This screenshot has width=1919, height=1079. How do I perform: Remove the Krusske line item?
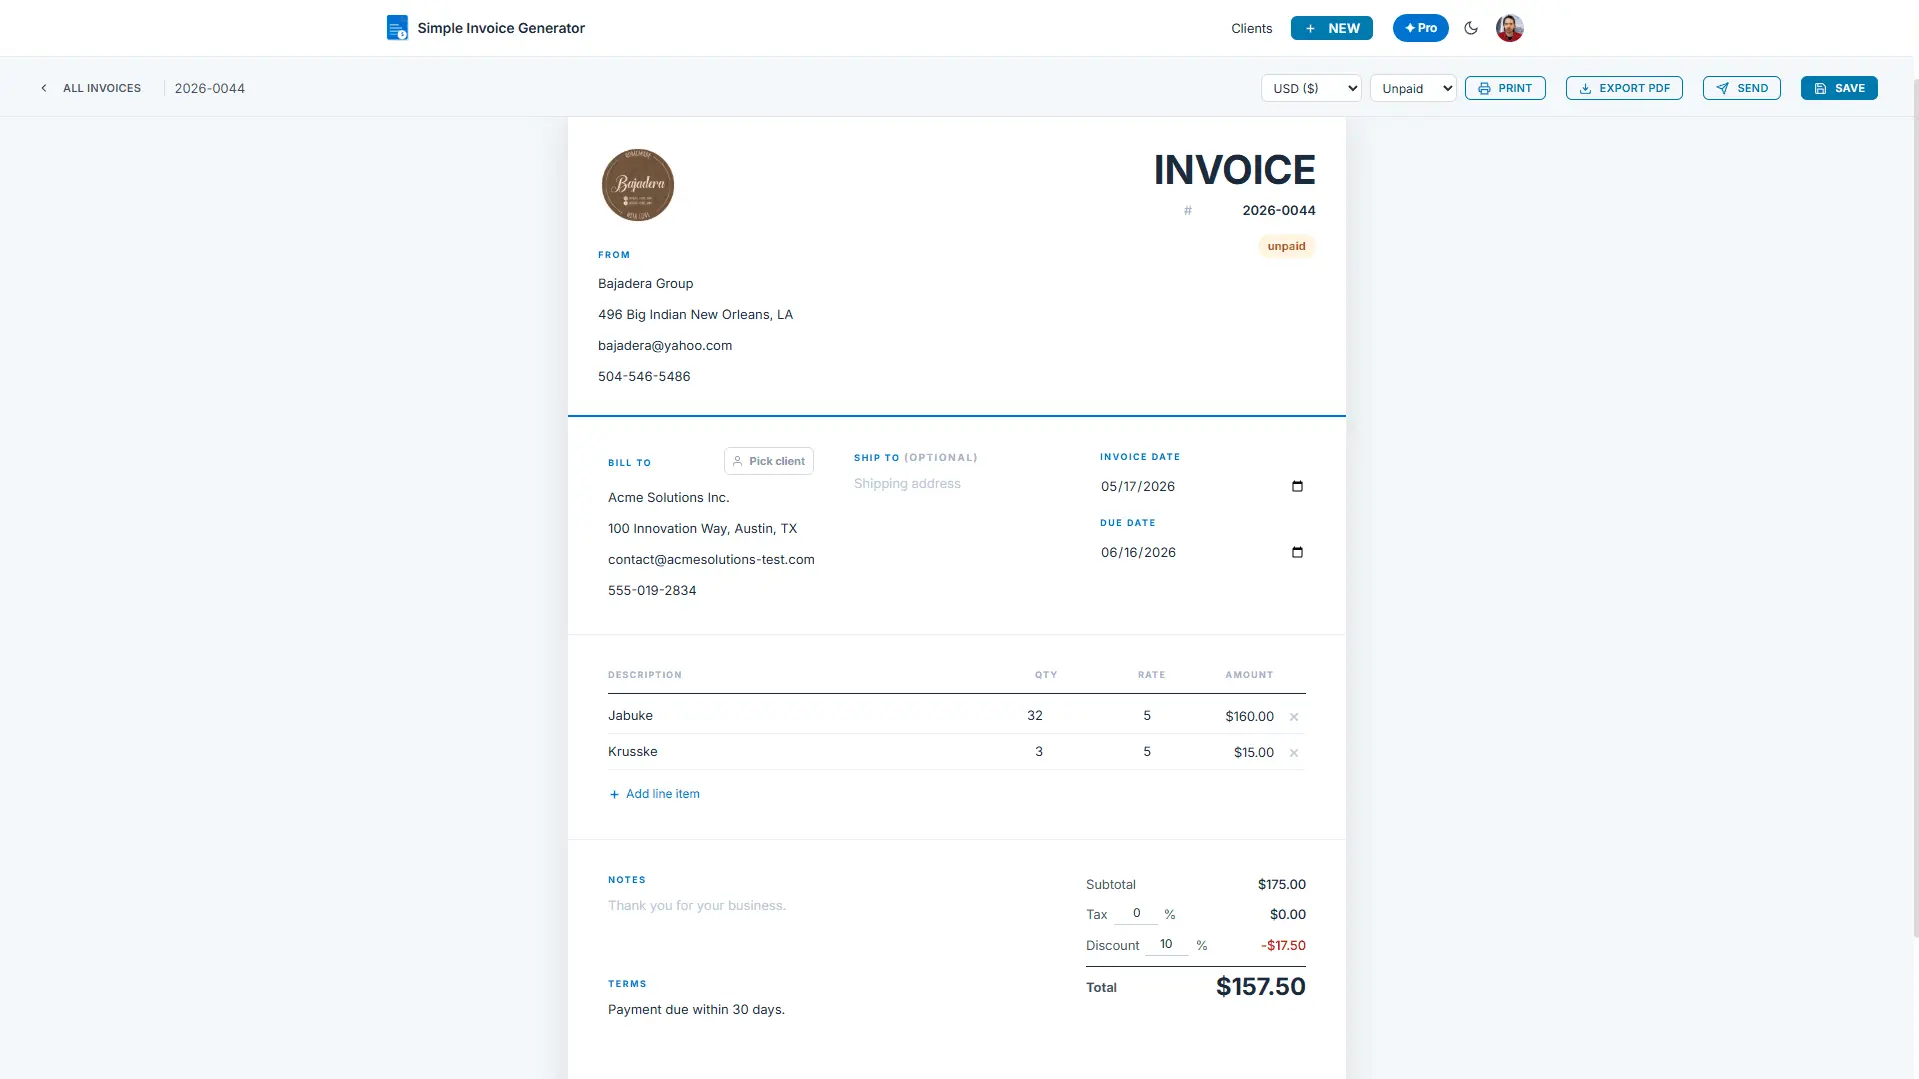(1293, 753)
